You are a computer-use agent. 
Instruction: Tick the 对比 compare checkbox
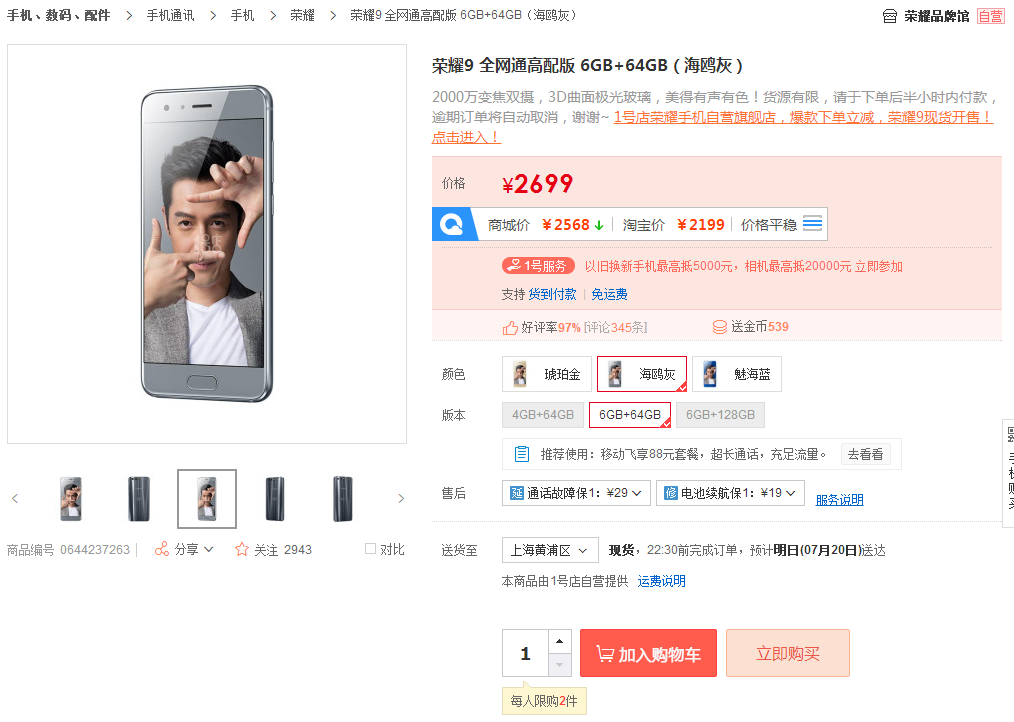pos(371,549)
